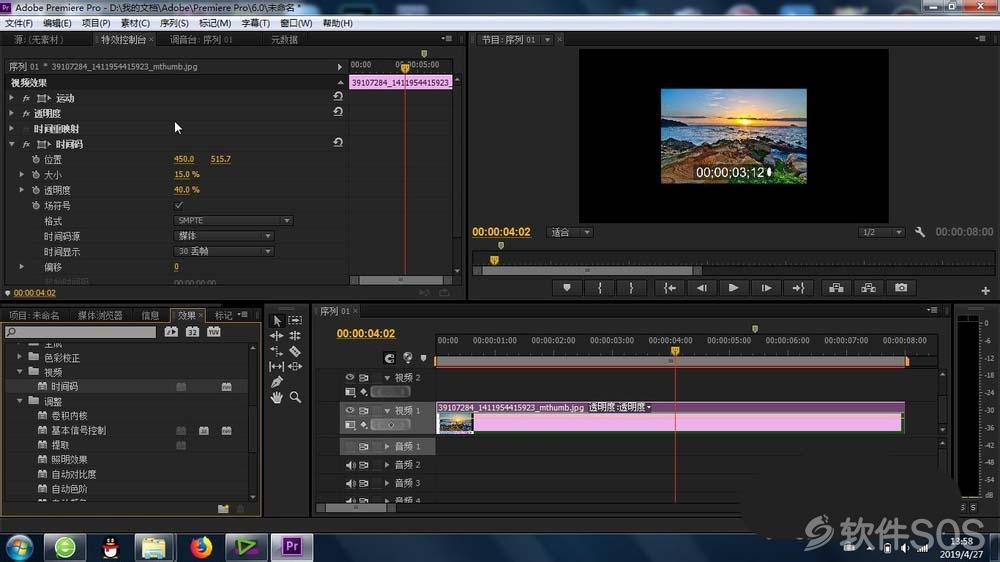Image resolution: width=1000 pixels, height=562 pixels.
Task: Open the 时间显示 dropdown
Action: pos(223,251)
